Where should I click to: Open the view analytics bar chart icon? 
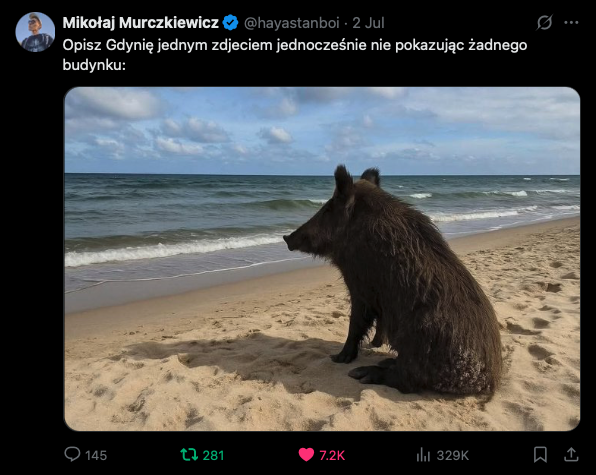[x=423, y=454]
